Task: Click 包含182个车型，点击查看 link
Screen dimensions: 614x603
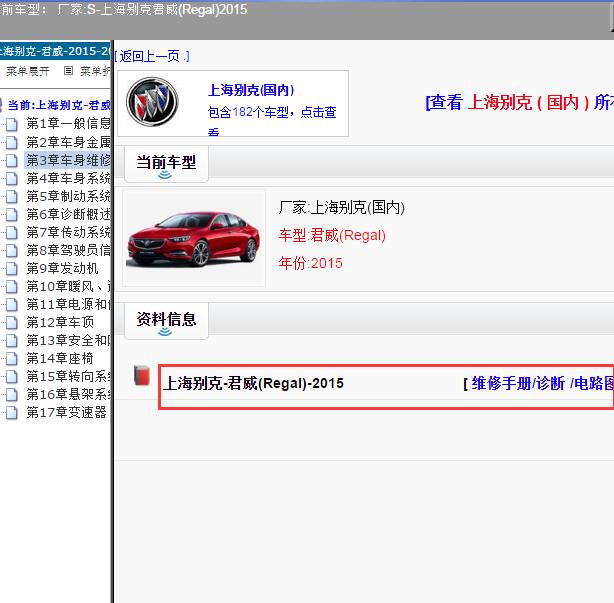Action: point(272,120)
